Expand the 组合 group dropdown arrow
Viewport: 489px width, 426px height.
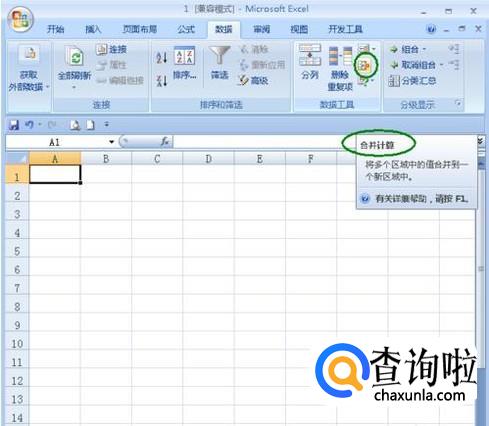[424, 49]
